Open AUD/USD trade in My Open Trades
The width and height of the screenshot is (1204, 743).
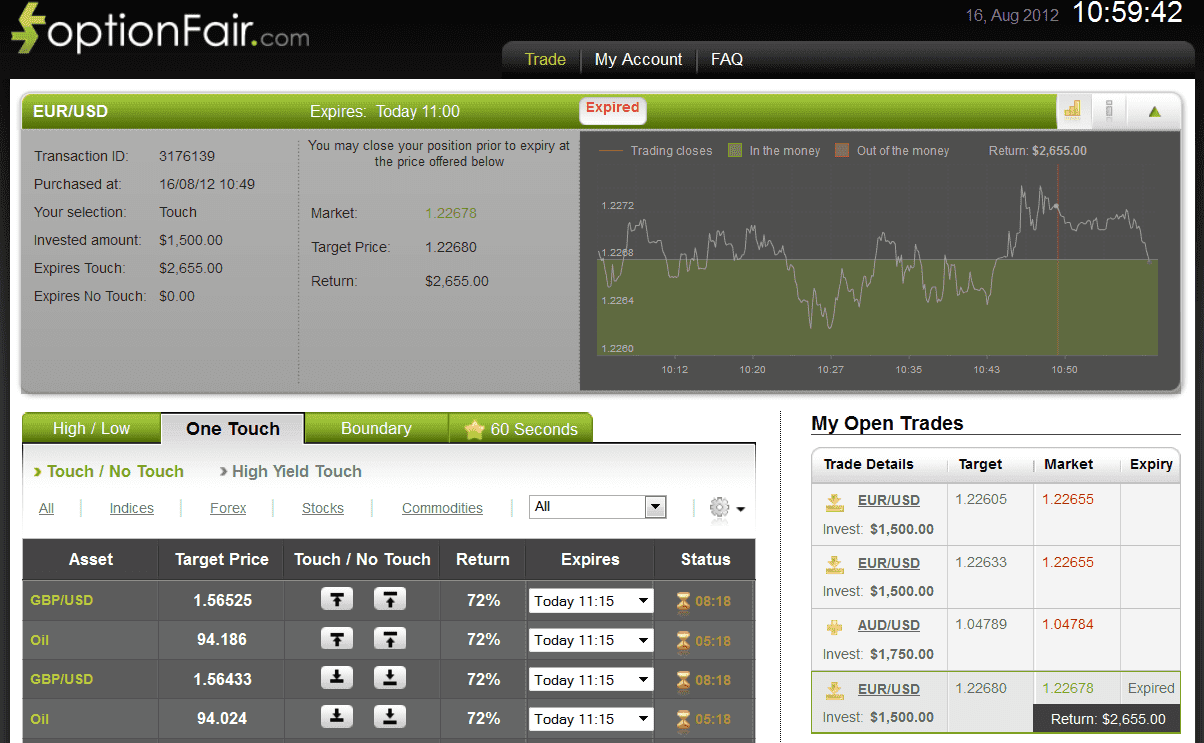[x=888, y=625]
